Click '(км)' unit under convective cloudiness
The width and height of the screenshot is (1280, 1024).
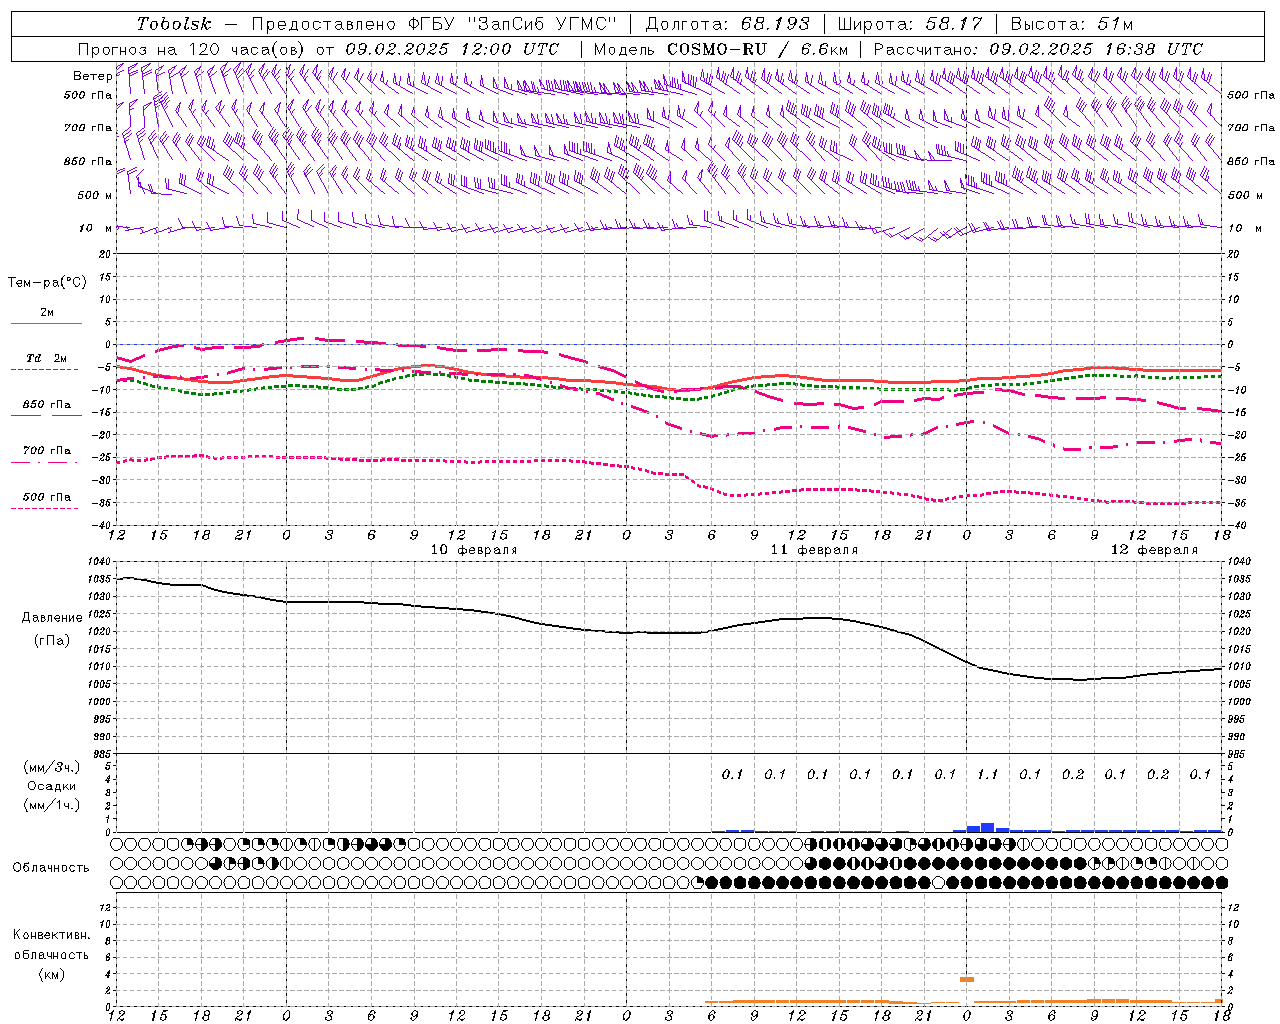click(51, 974)
